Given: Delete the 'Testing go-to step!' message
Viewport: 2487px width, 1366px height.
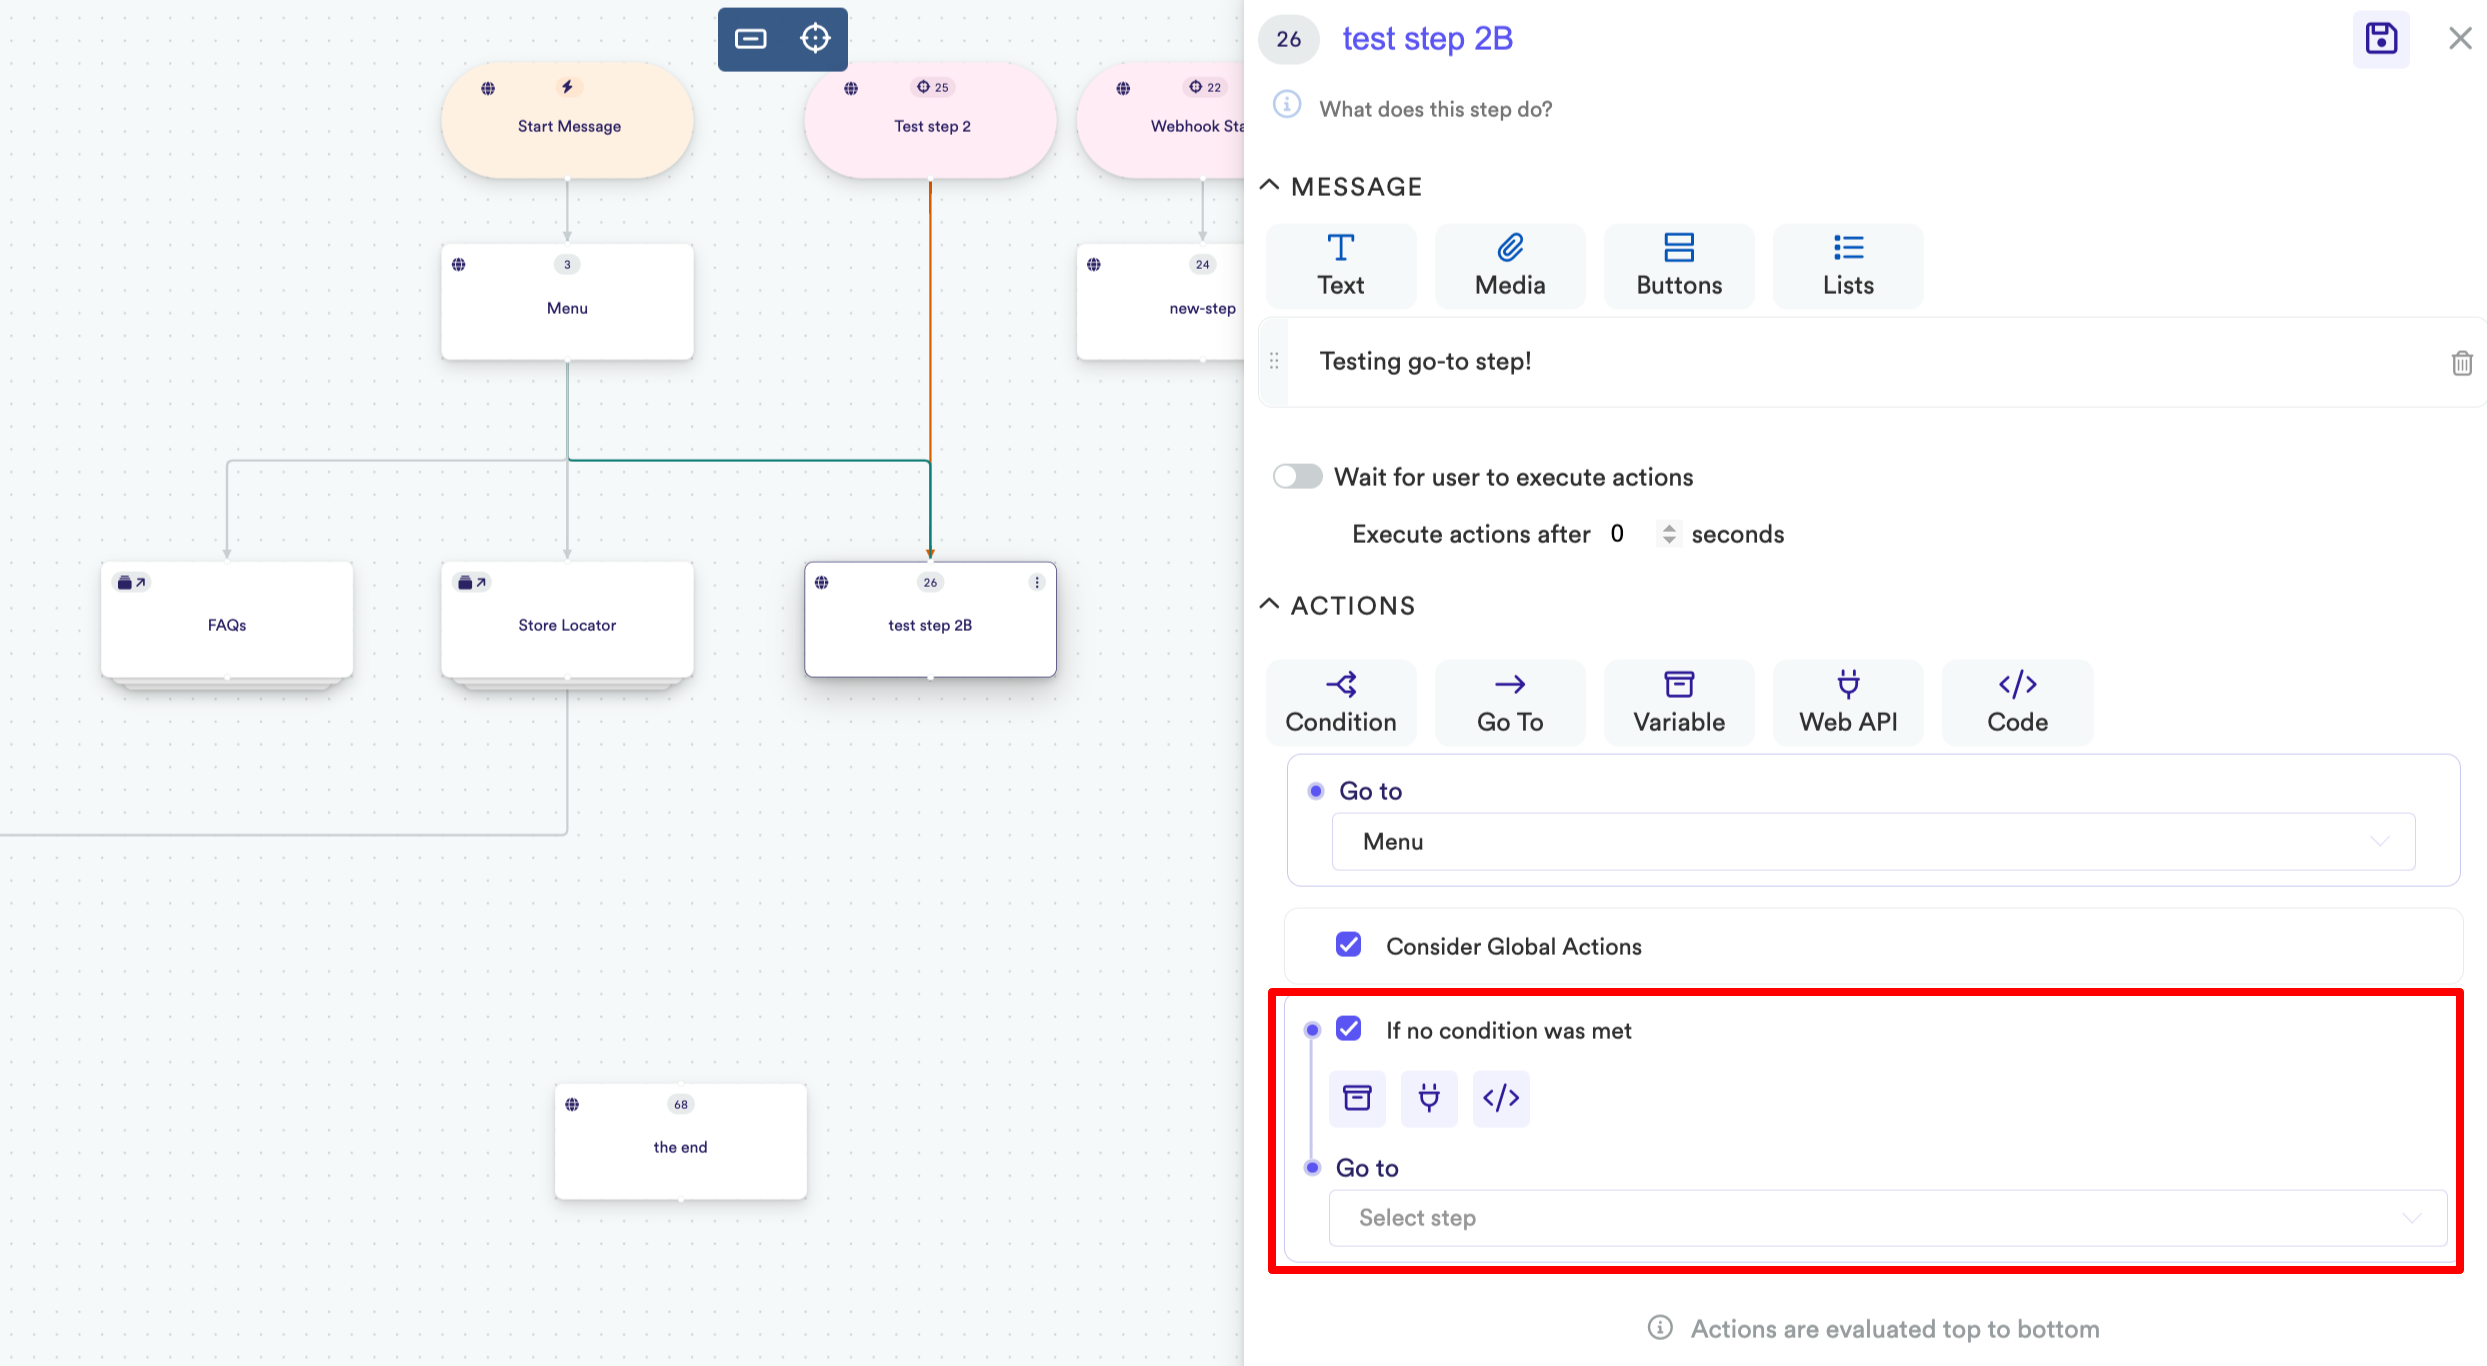Looking at the screenshot, I should coord(2461,363).
